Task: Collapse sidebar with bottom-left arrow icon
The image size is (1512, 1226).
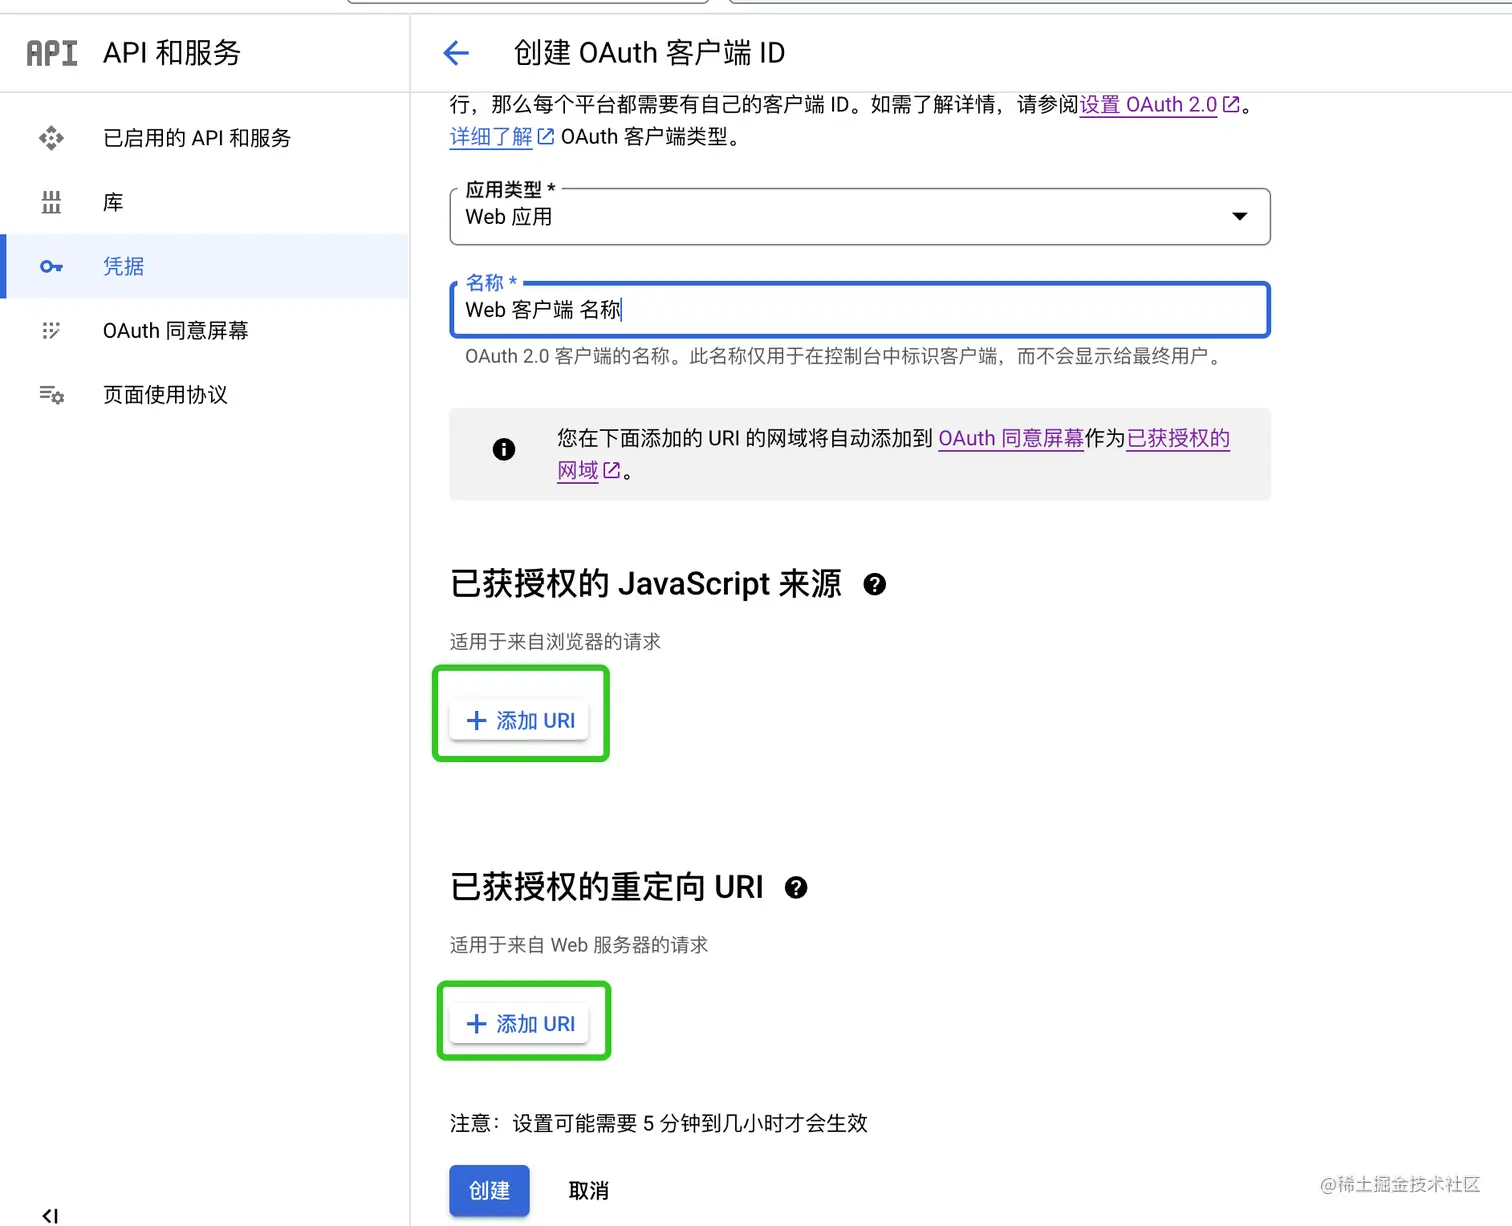Action: click(50, 1215)
